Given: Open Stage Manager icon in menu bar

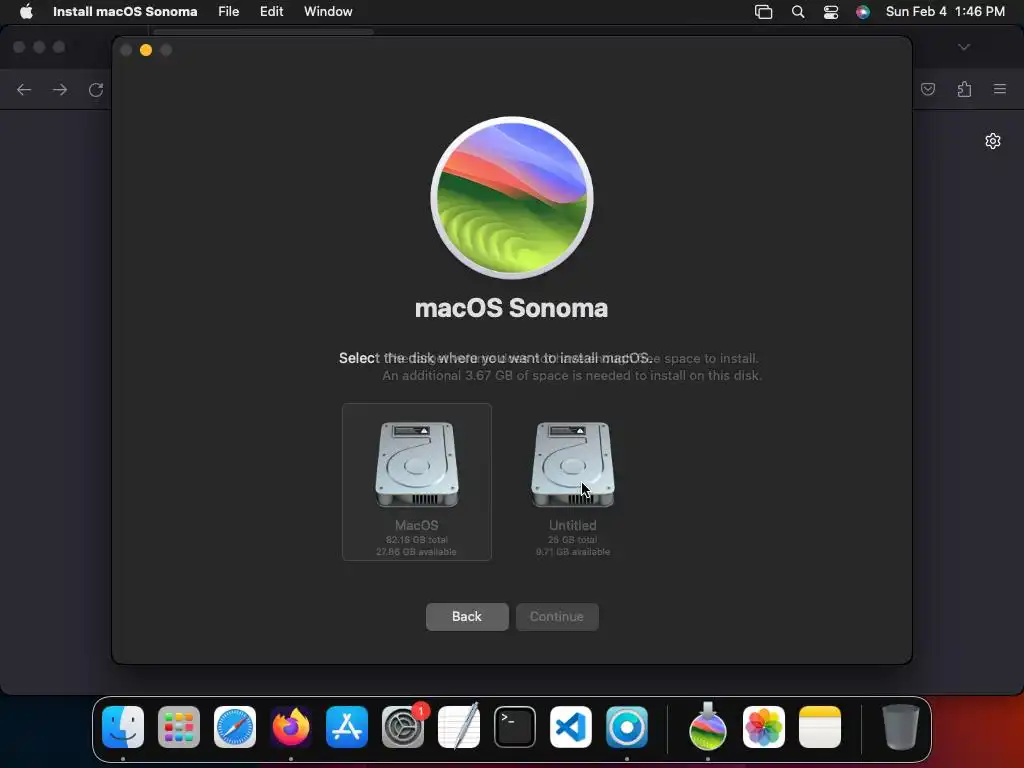Looking at the screenshot, I should click(763, 12).
